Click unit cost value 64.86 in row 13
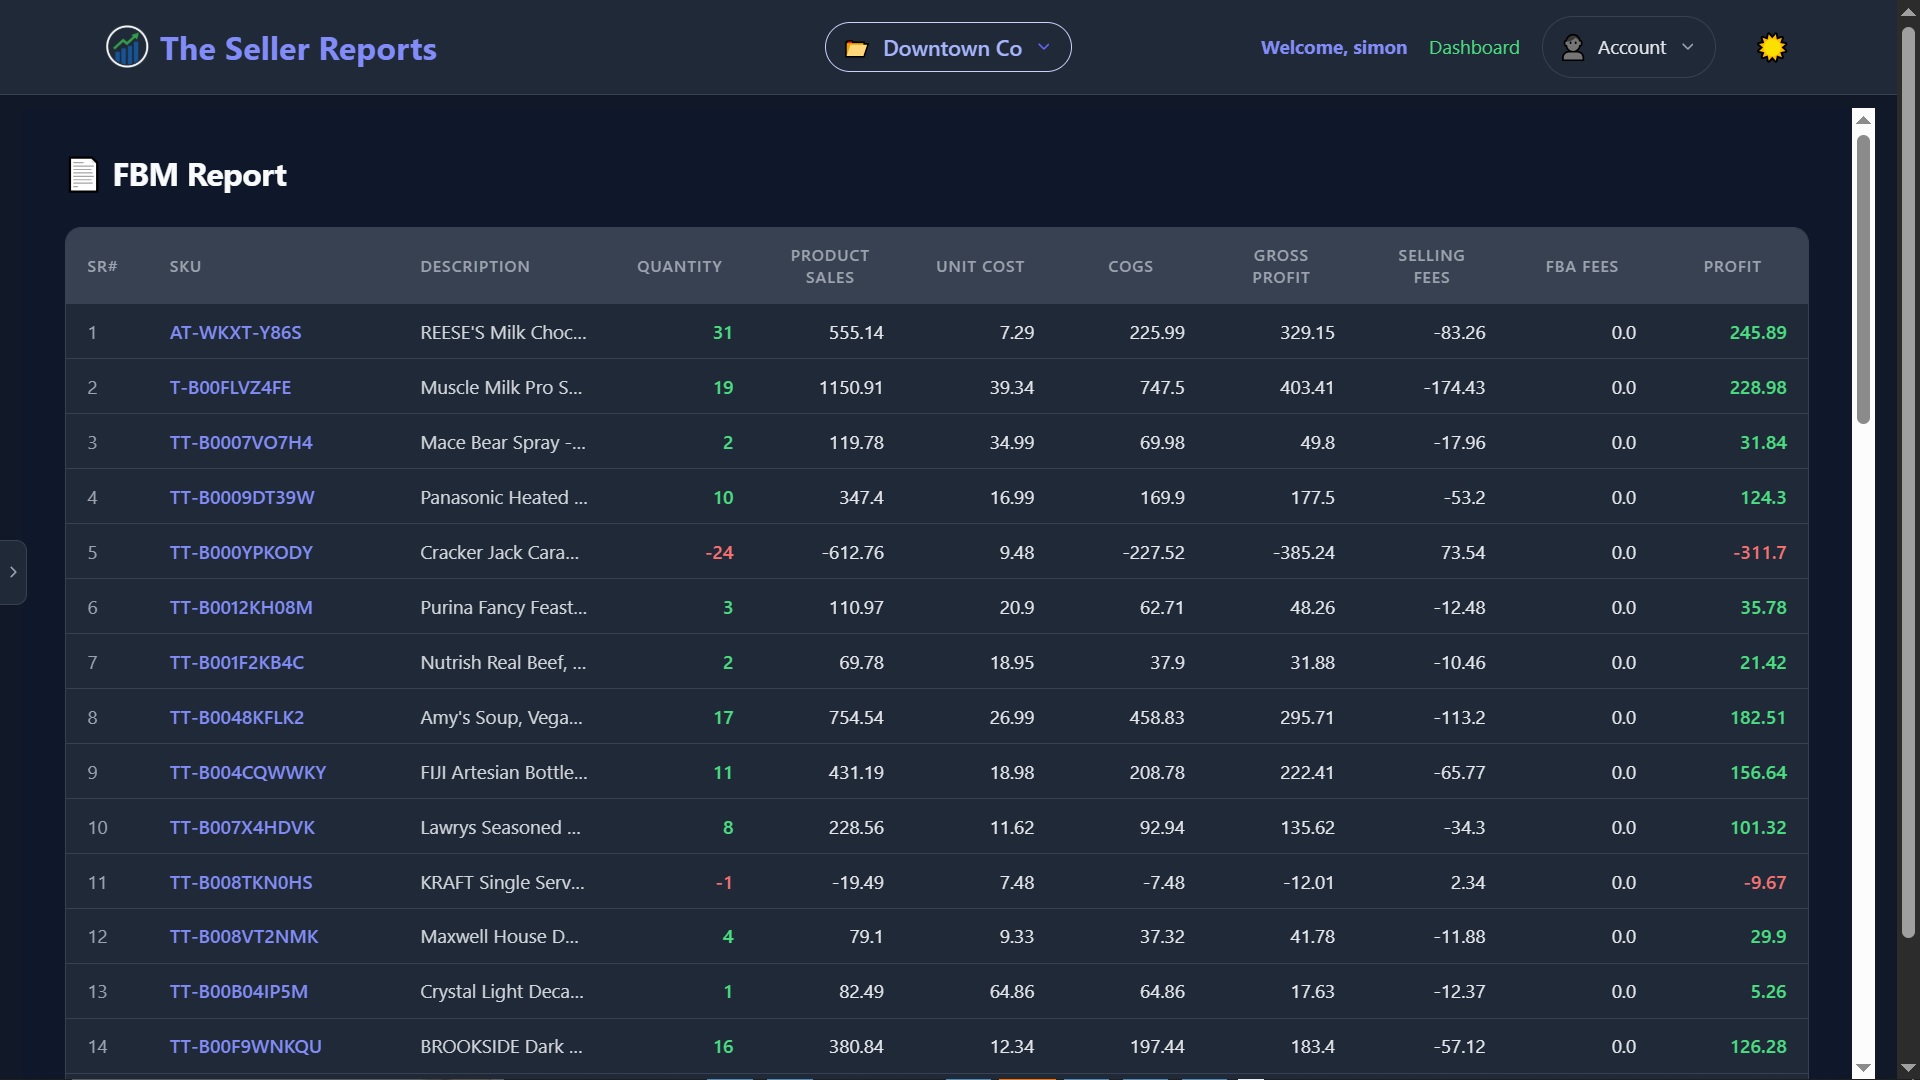 click(1012, 991)
